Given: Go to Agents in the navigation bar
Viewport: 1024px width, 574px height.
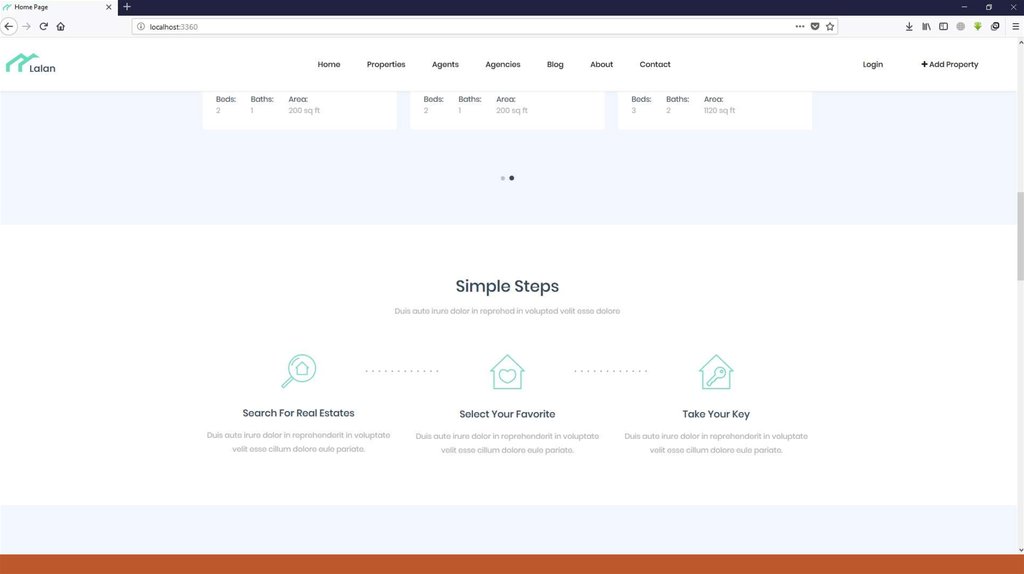Looking at the screenshot, I should (x=445, y=64).
